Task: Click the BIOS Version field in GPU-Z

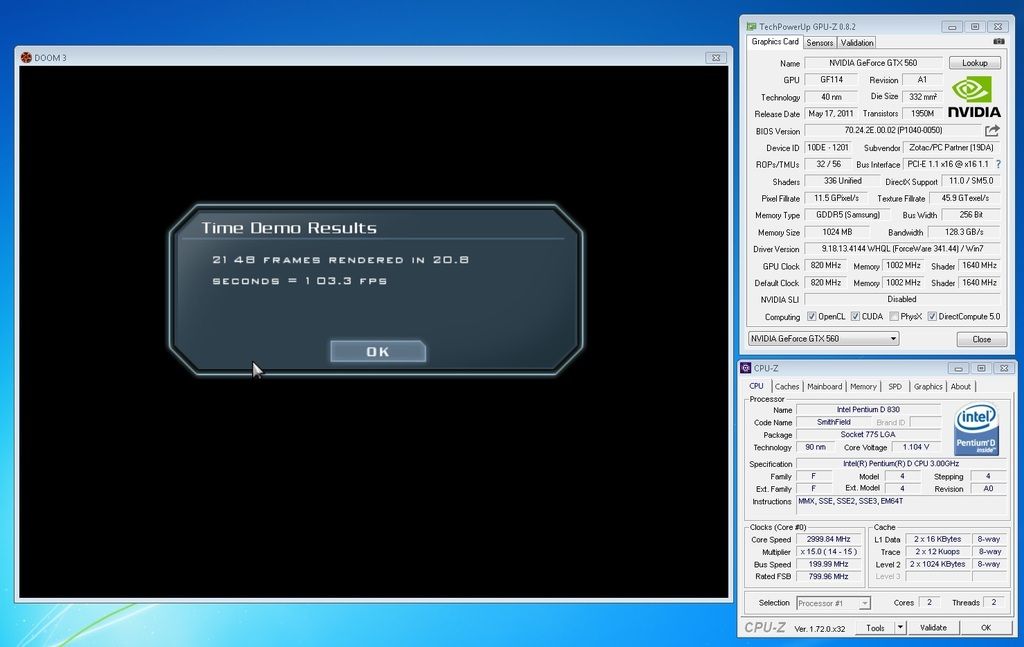Action: coord(893,131)
